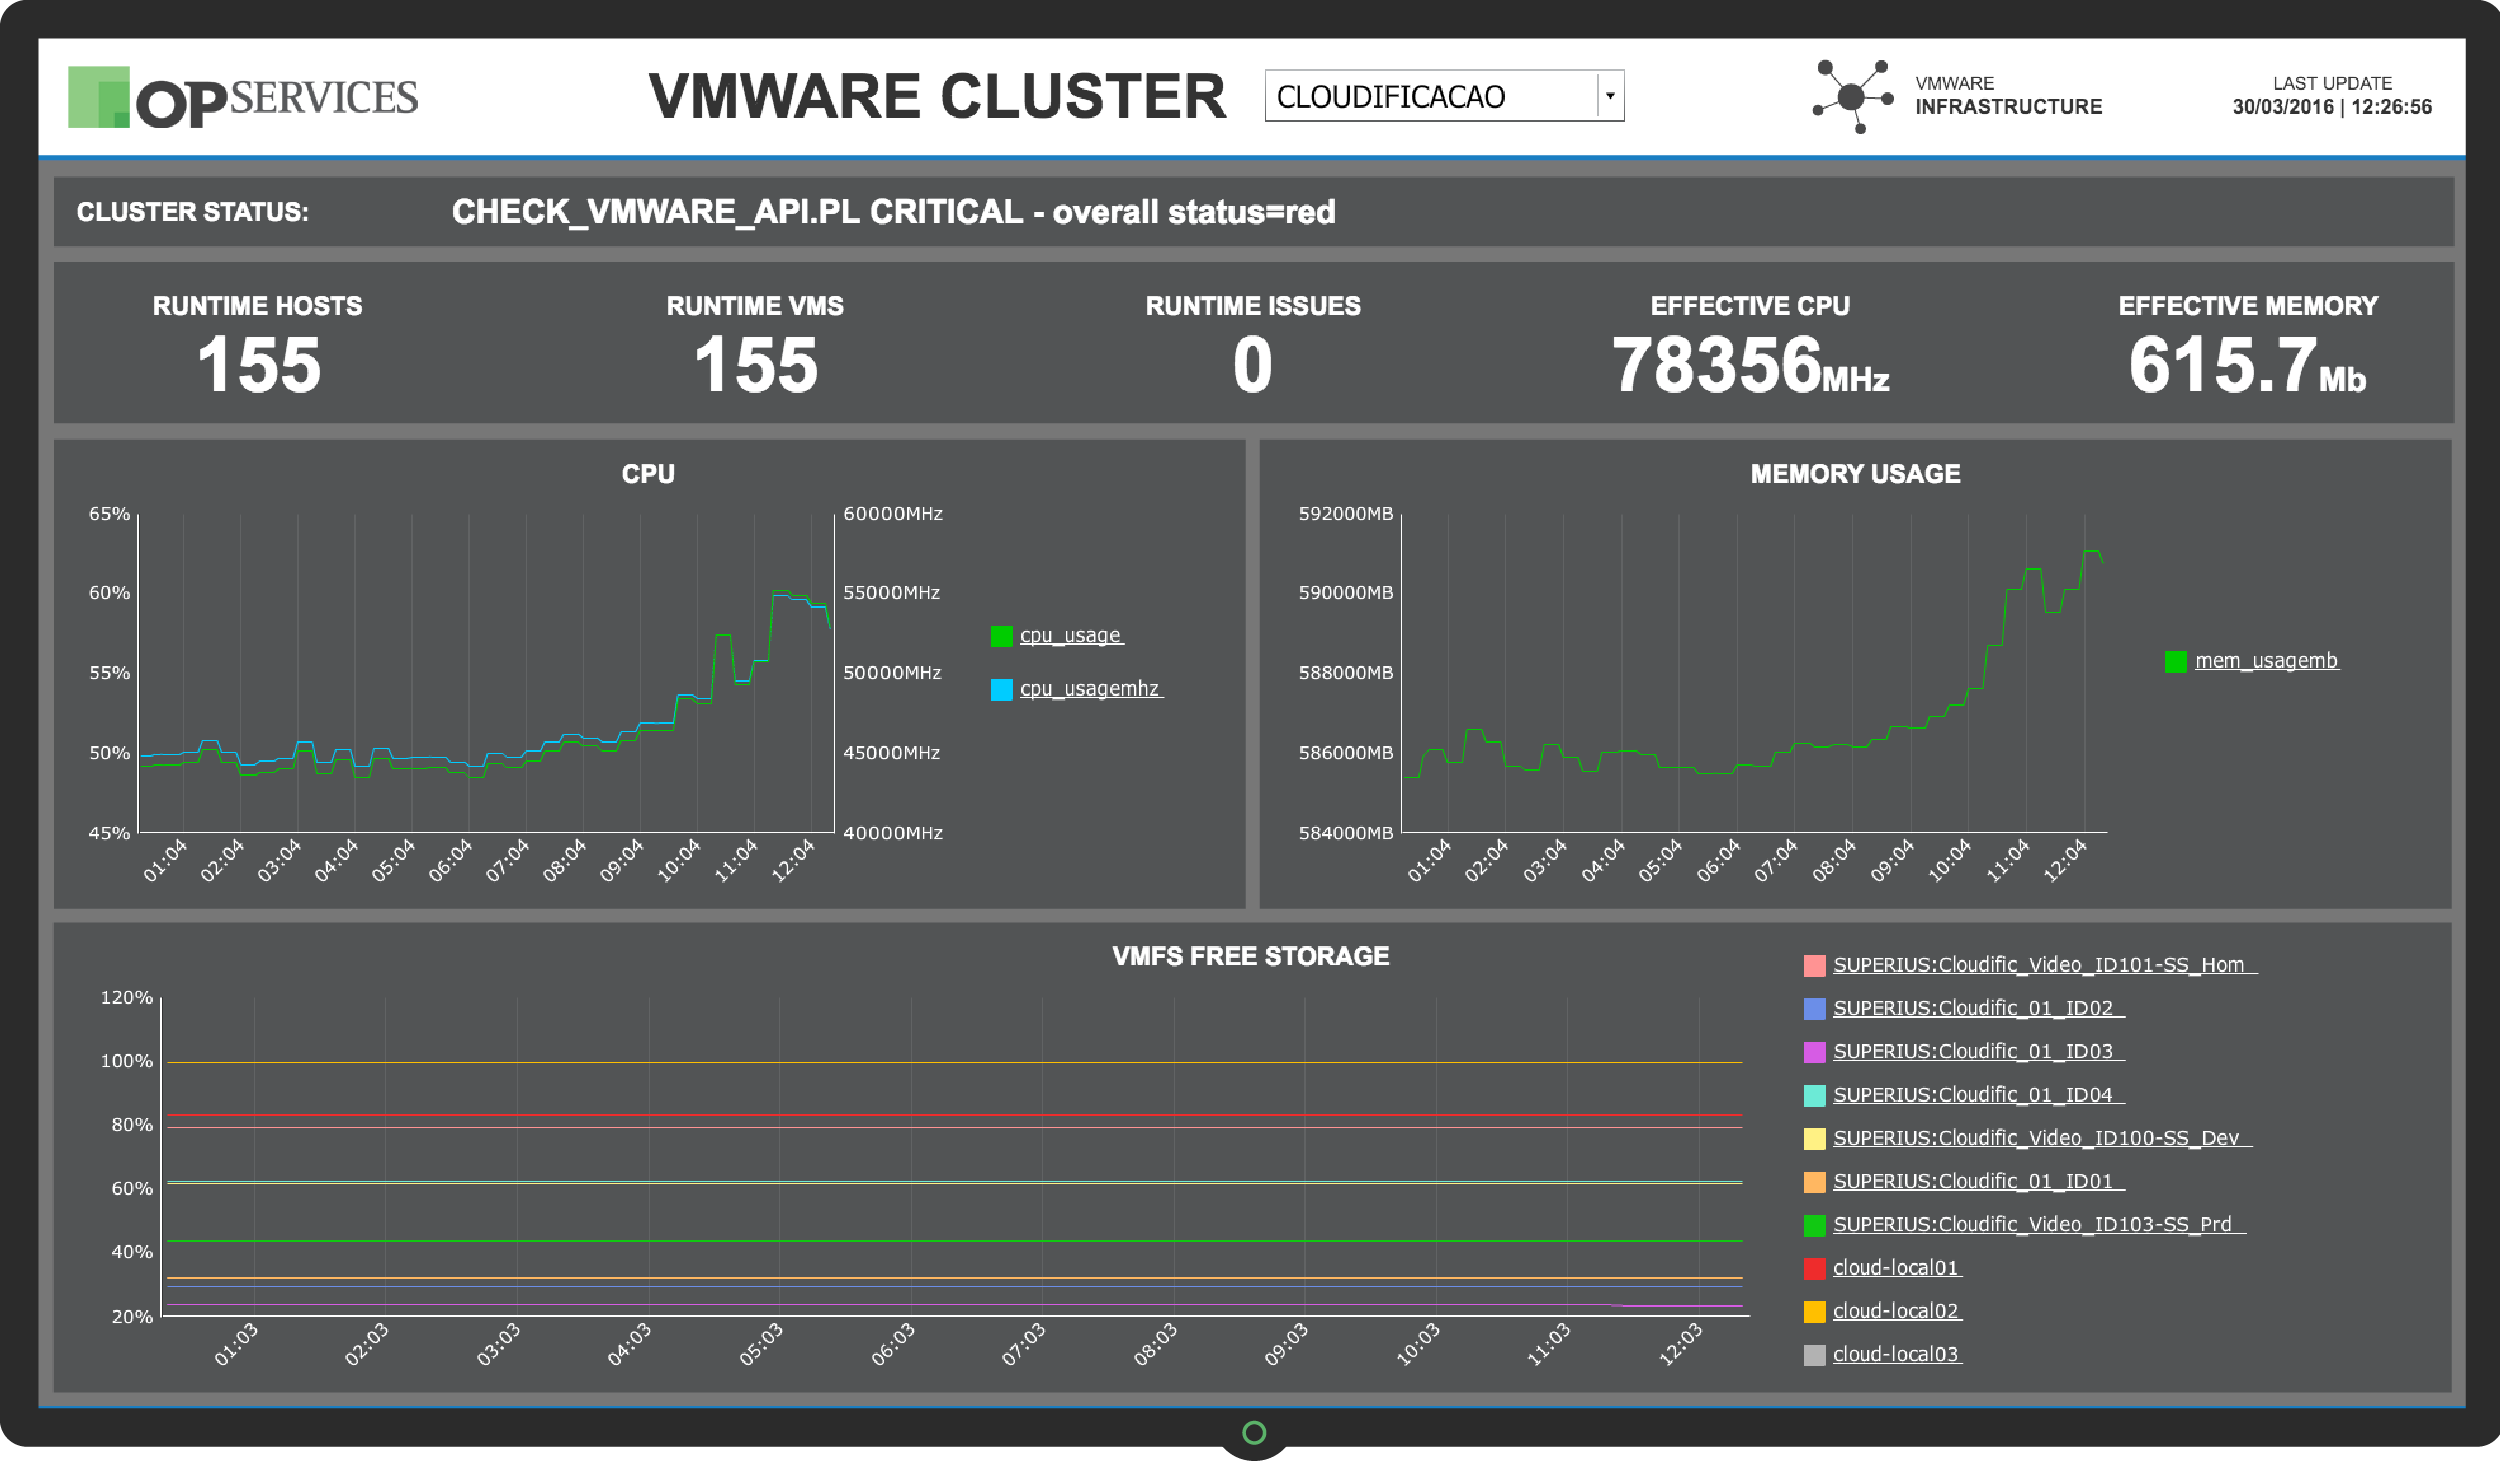Click the MEMORY USAGE chart title
Image resolution: width=2500 pixels, height=1479 pixels.
[1855, 474]
